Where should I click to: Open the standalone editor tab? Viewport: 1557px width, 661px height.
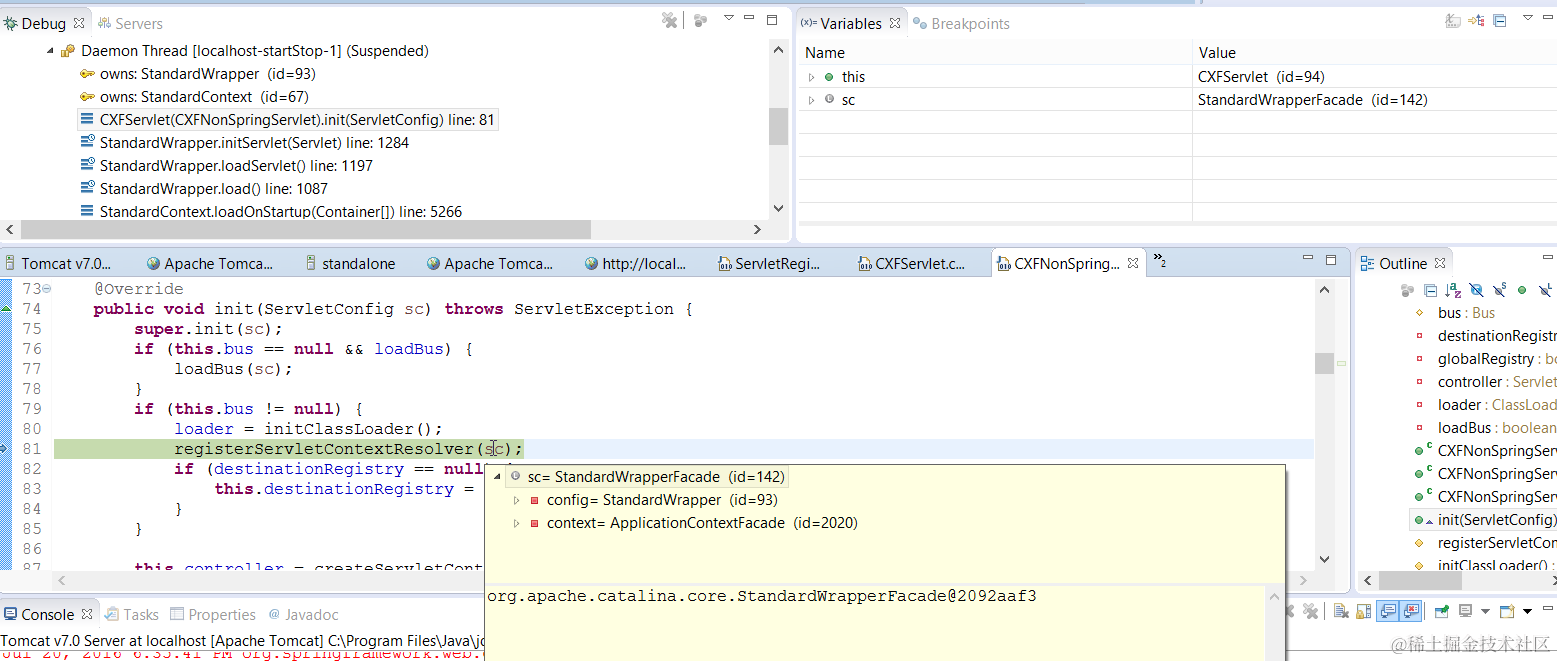point(348,264)
